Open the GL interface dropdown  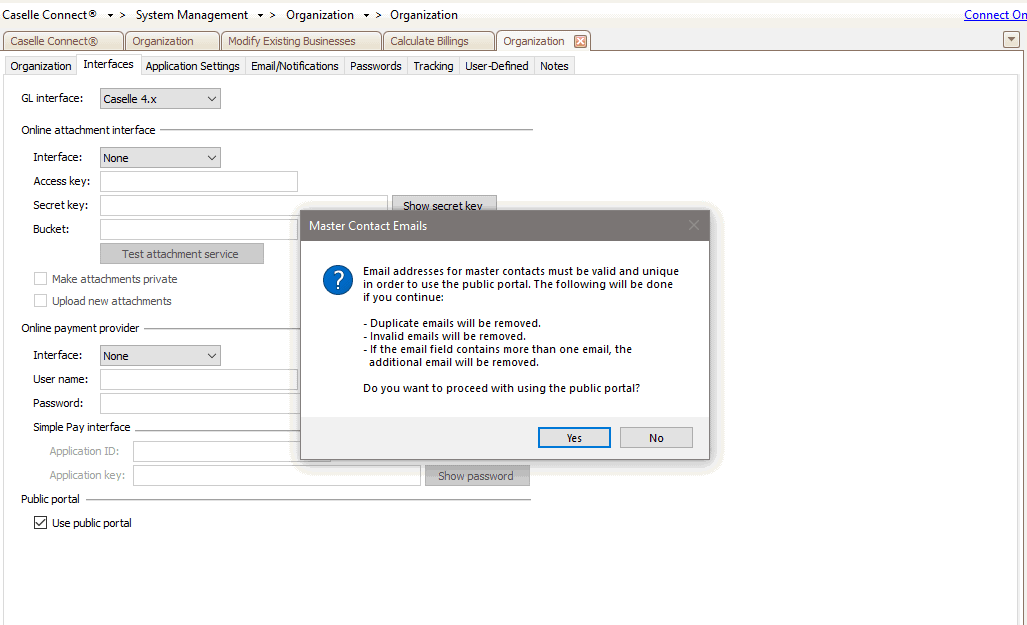coord(160,99)
